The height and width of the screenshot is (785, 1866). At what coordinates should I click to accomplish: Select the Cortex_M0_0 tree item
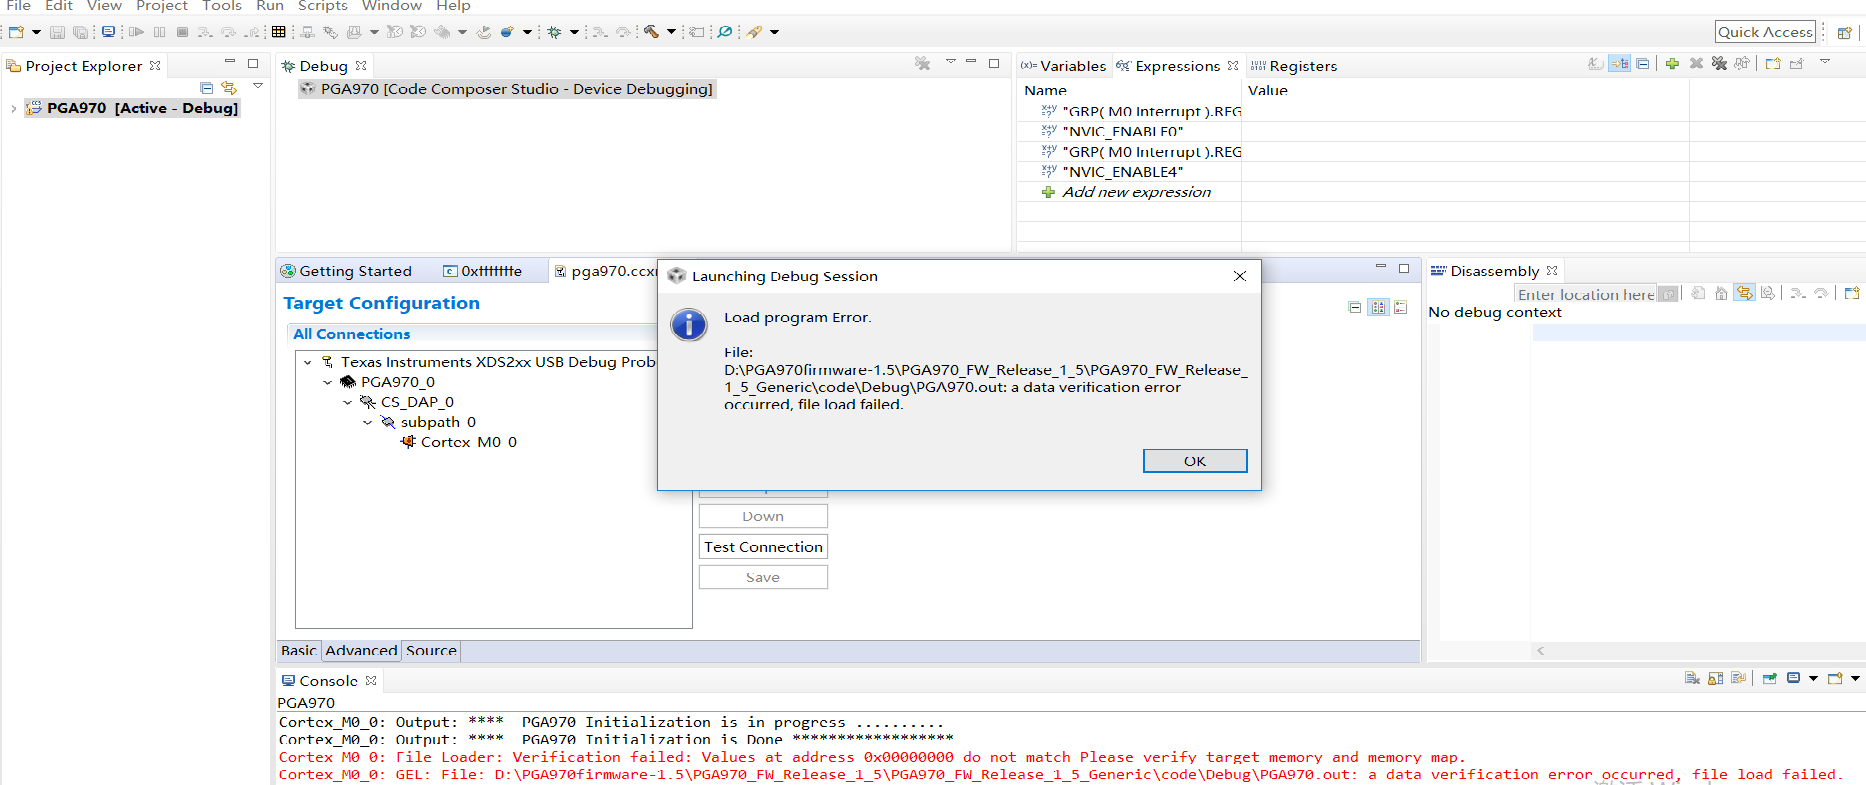(459, 442)
